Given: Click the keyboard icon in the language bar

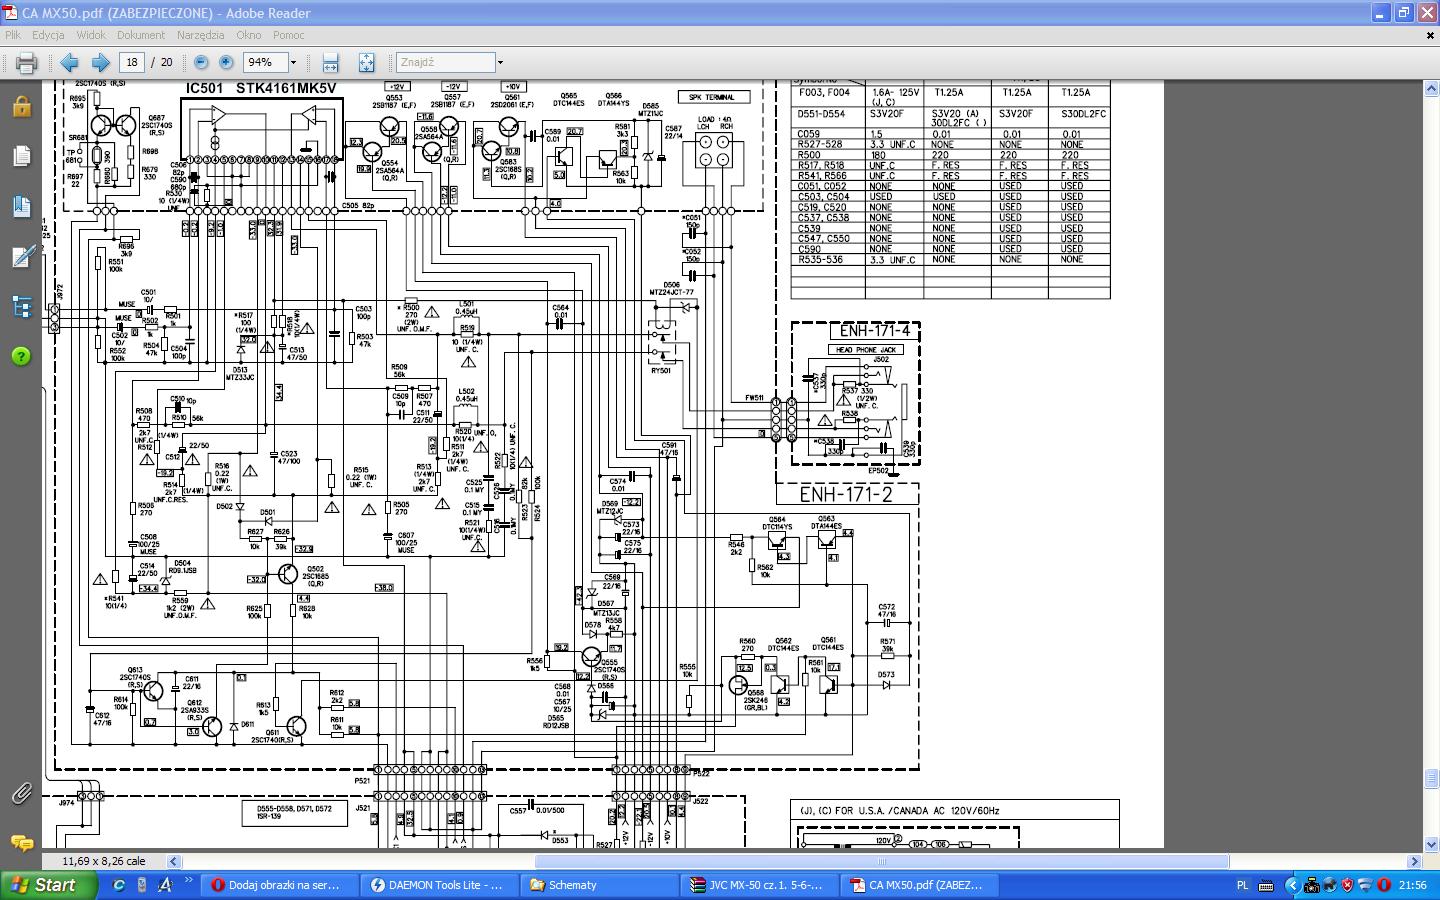Looking at the screenshot, I should tap(1266, 885).
